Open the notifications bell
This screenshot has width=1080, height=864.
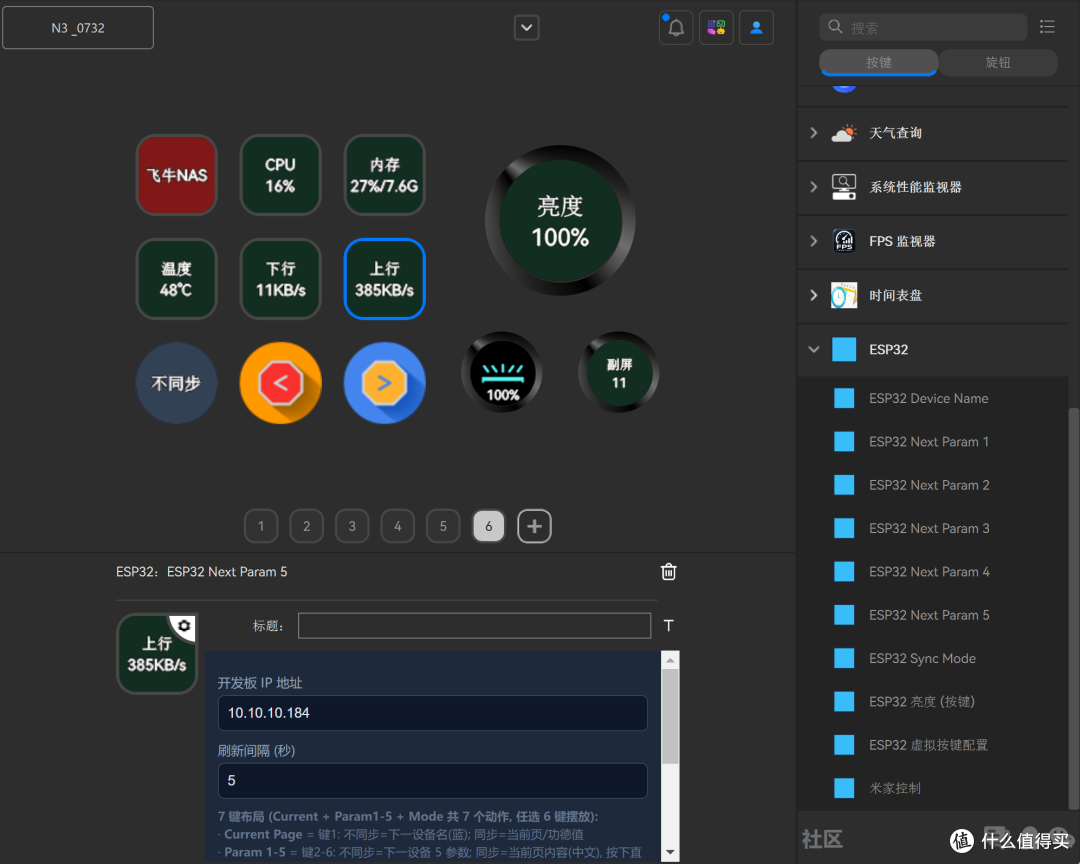coord(676,28)
